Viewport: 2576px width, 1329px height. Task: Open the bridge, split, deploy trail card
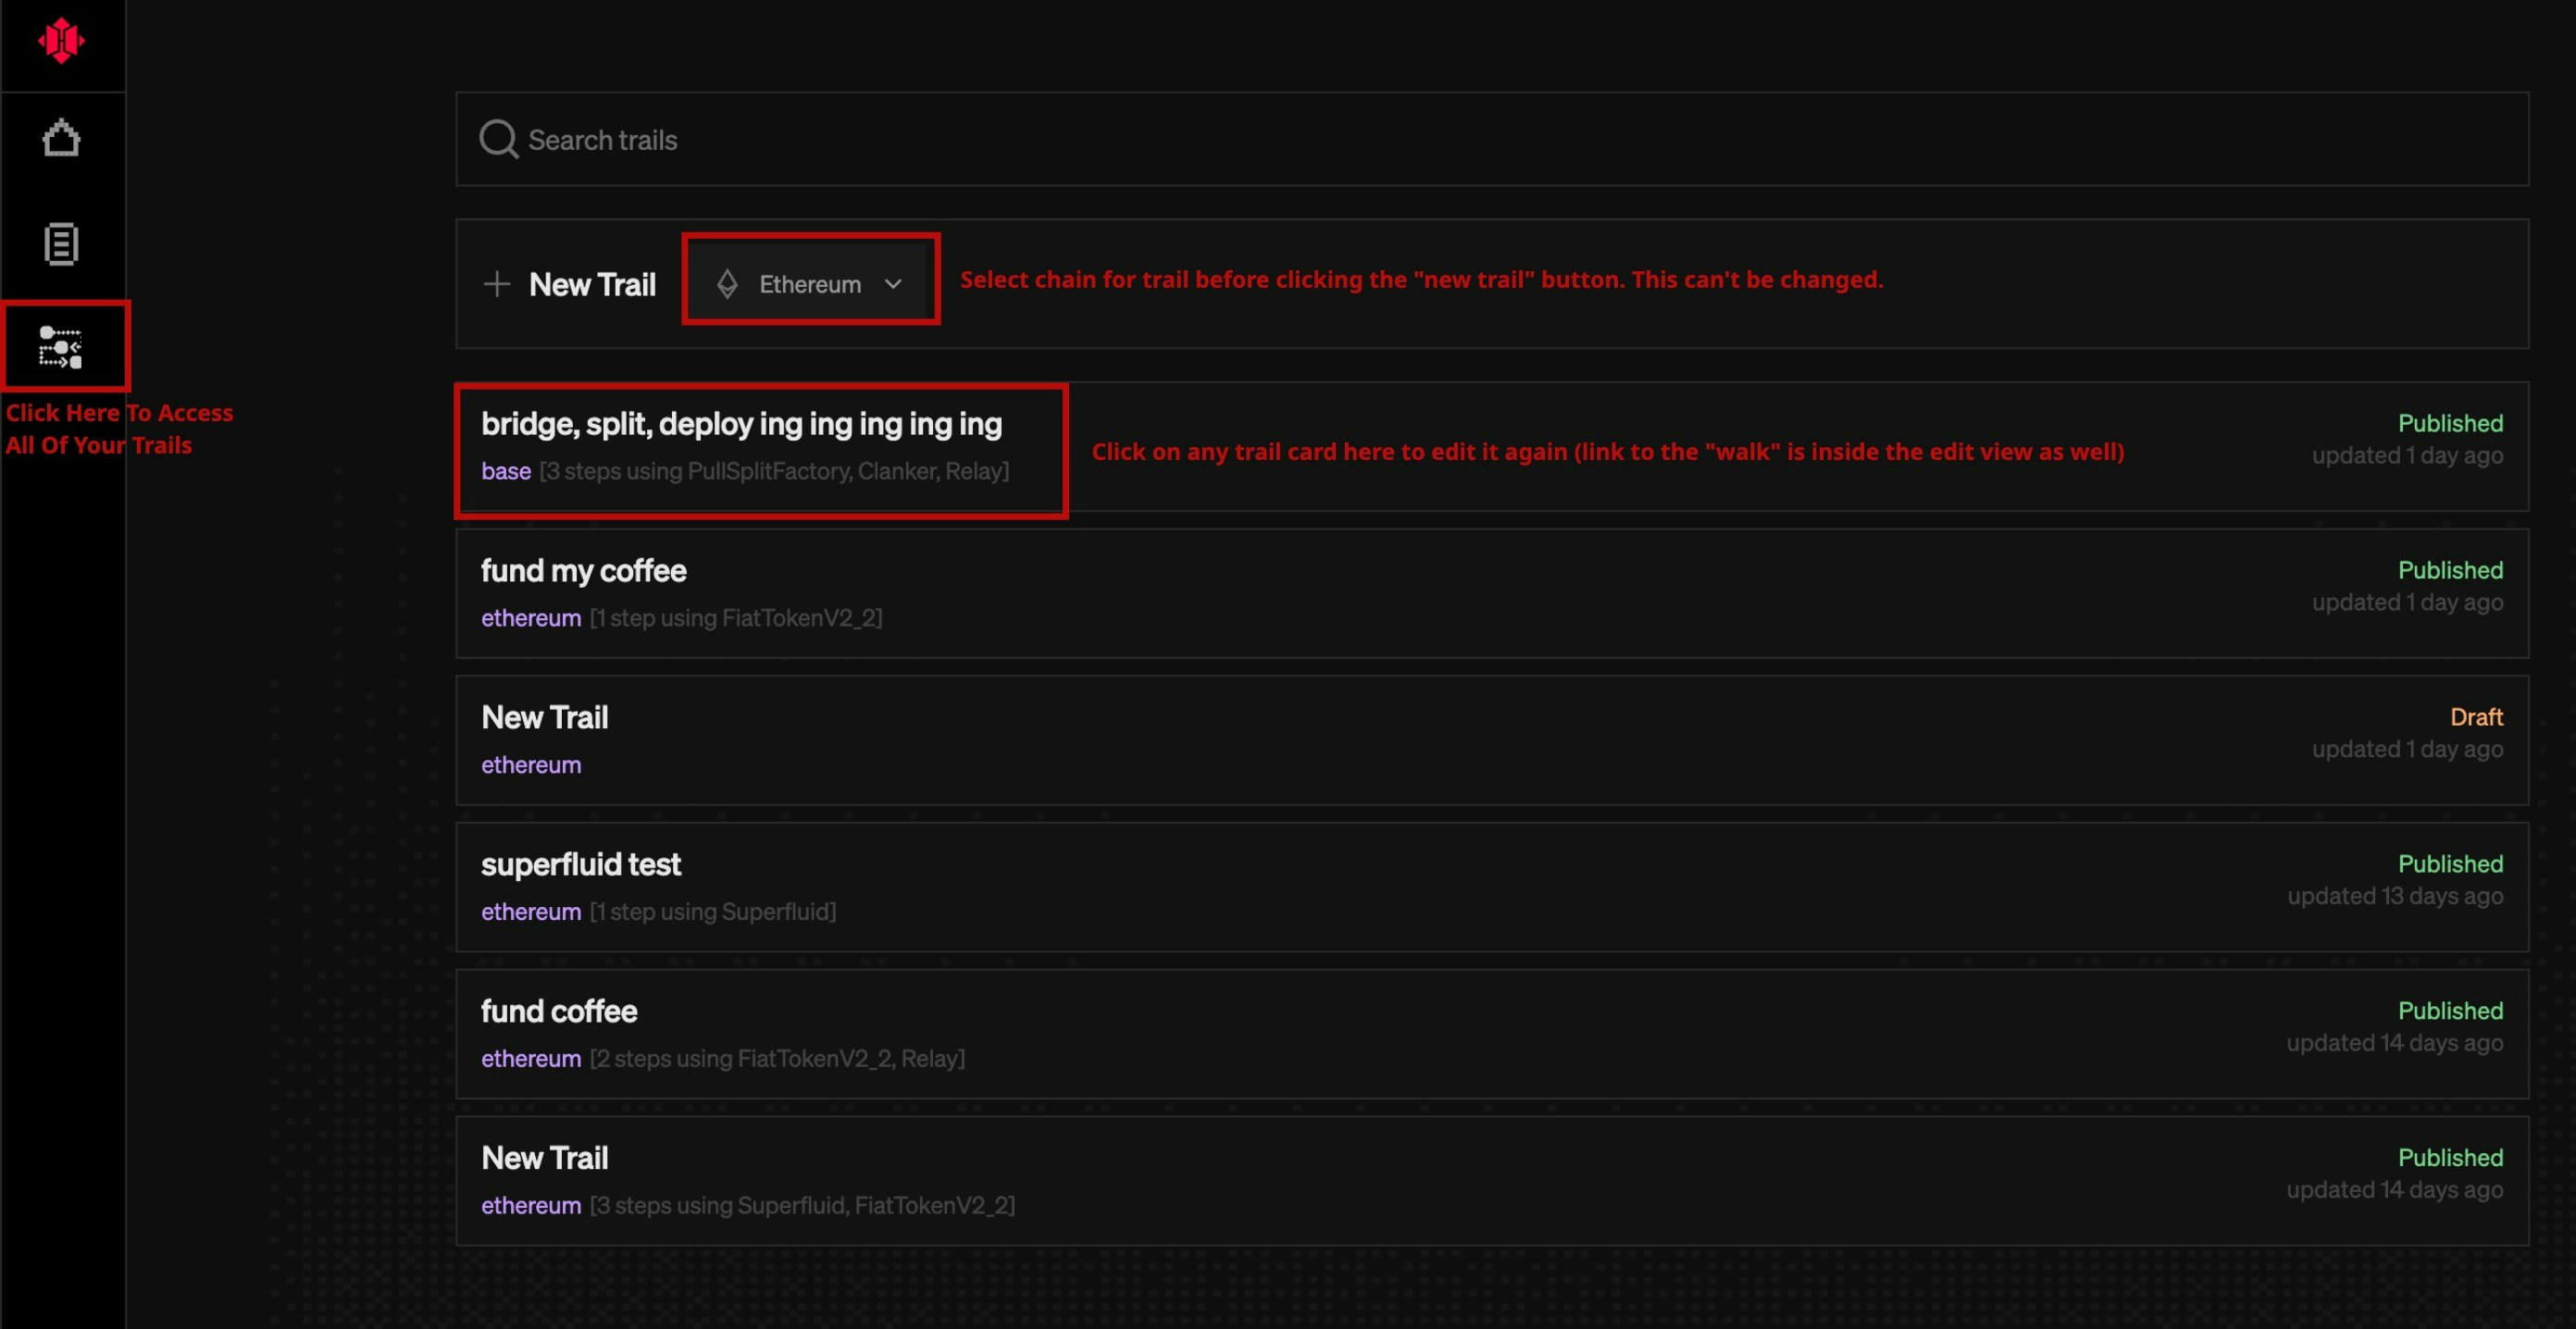(x=741, y=424)
